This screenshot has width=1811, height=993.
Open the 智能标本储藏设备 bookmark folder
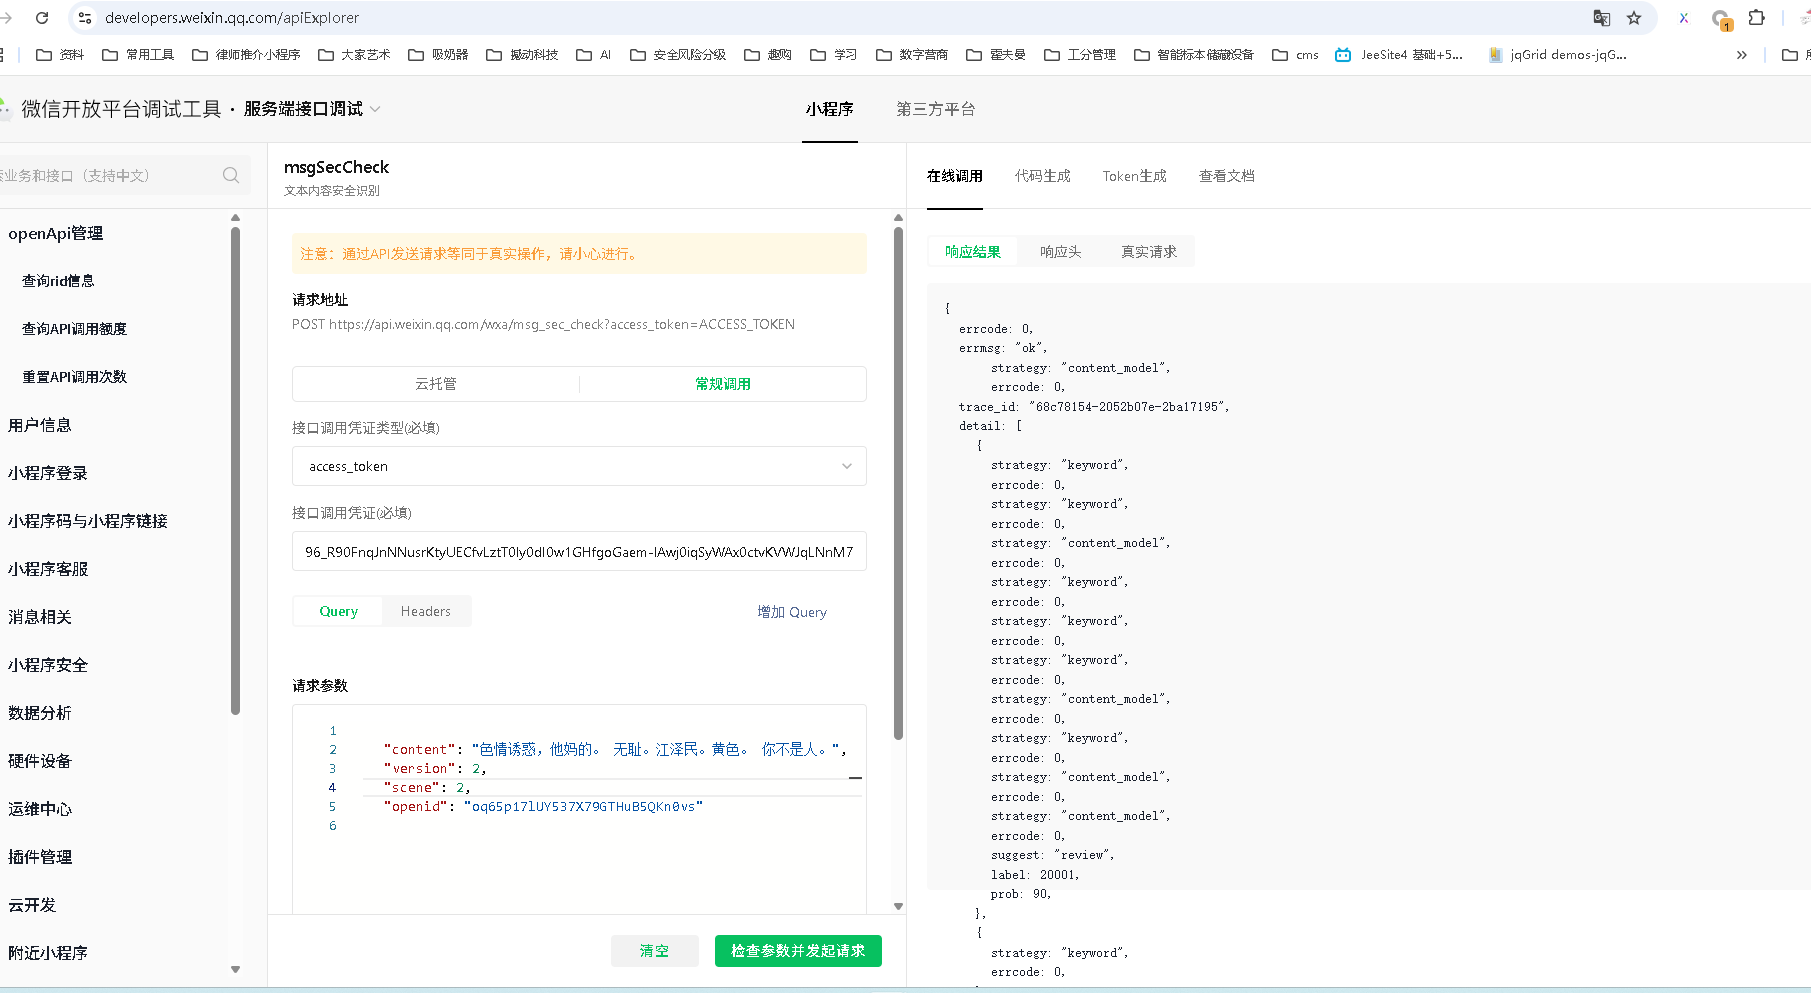point(1194,55)
